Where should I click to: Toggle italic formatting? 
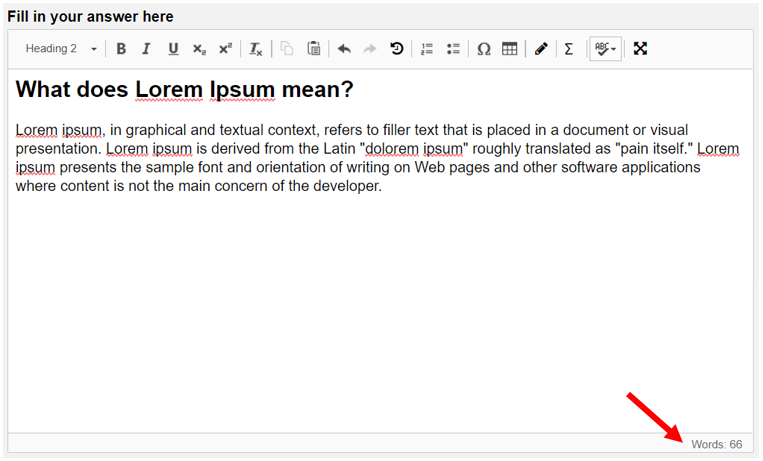point(146,49)
